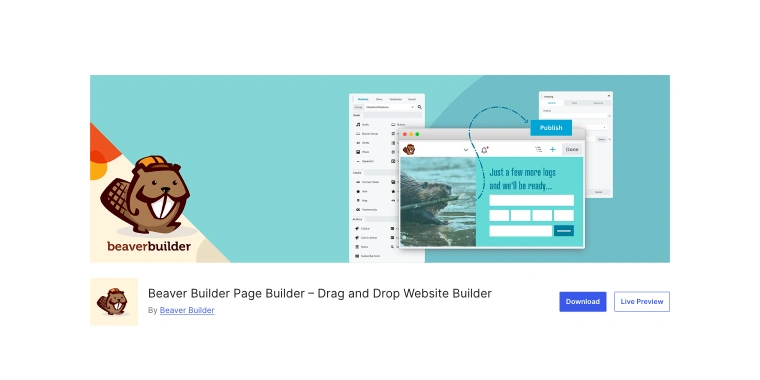Switch to the Templates tab
The width and height of the screenshot is (760, 380).
coord(395,99)
